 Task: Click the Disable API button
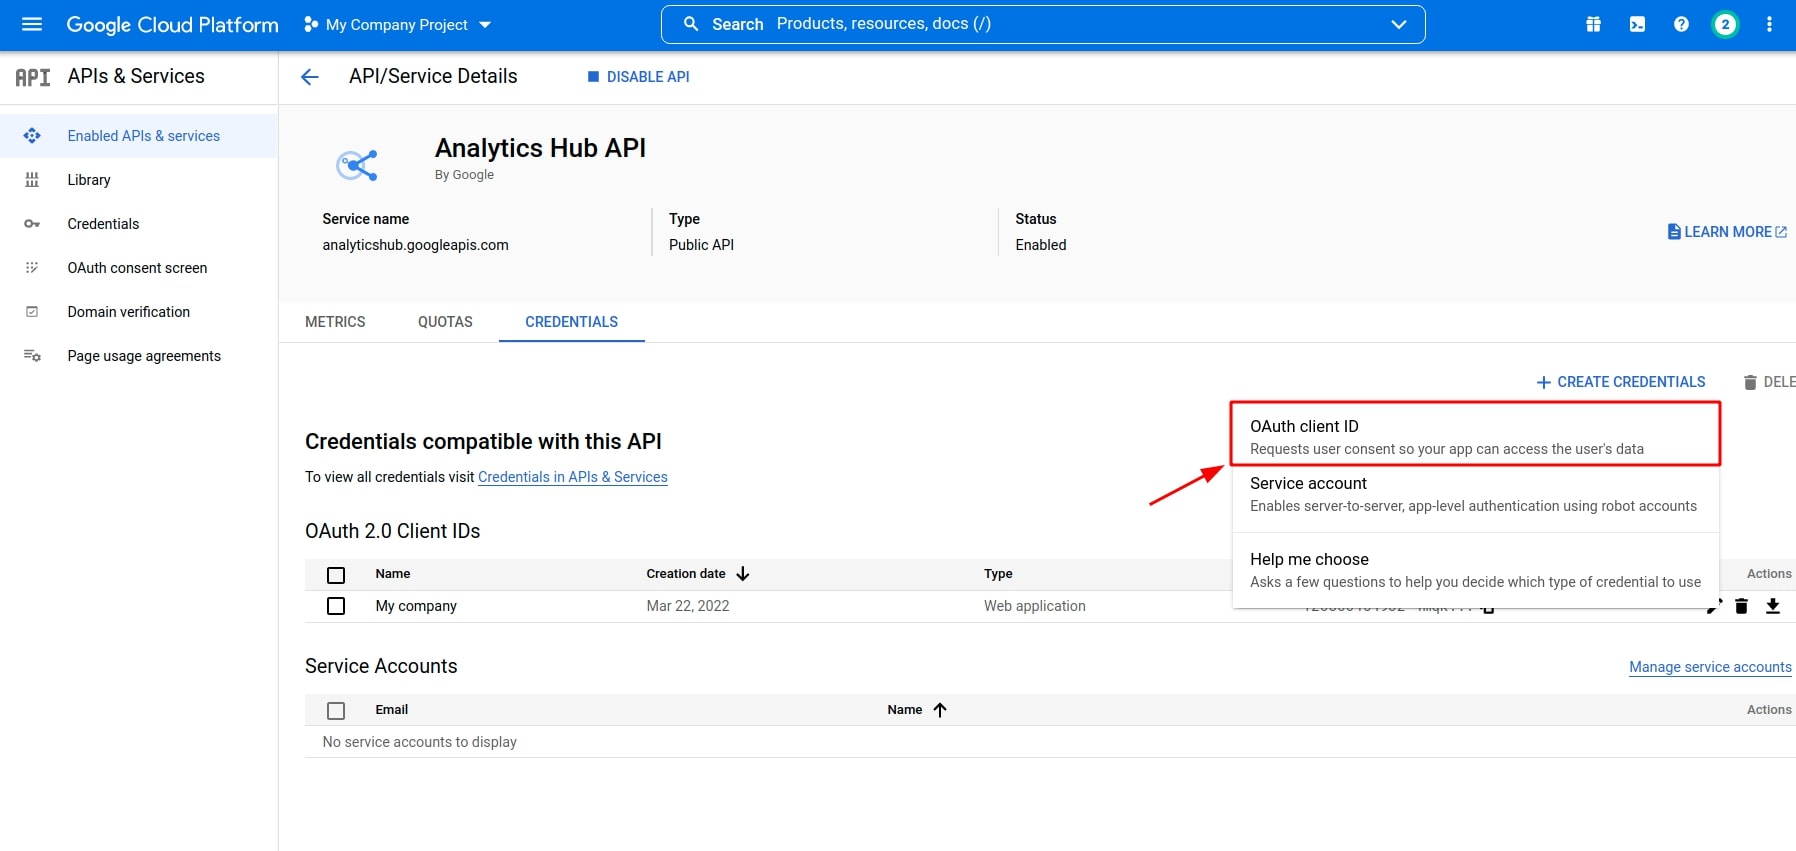click(x=638, y=77)
